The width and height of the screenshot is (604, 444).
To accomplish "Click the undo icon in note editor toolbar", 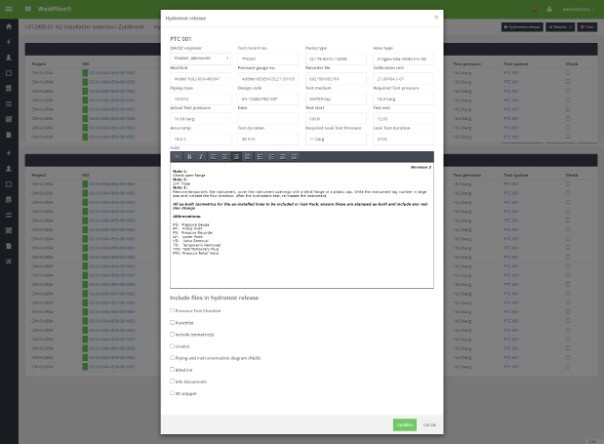I will pos(177,156).
